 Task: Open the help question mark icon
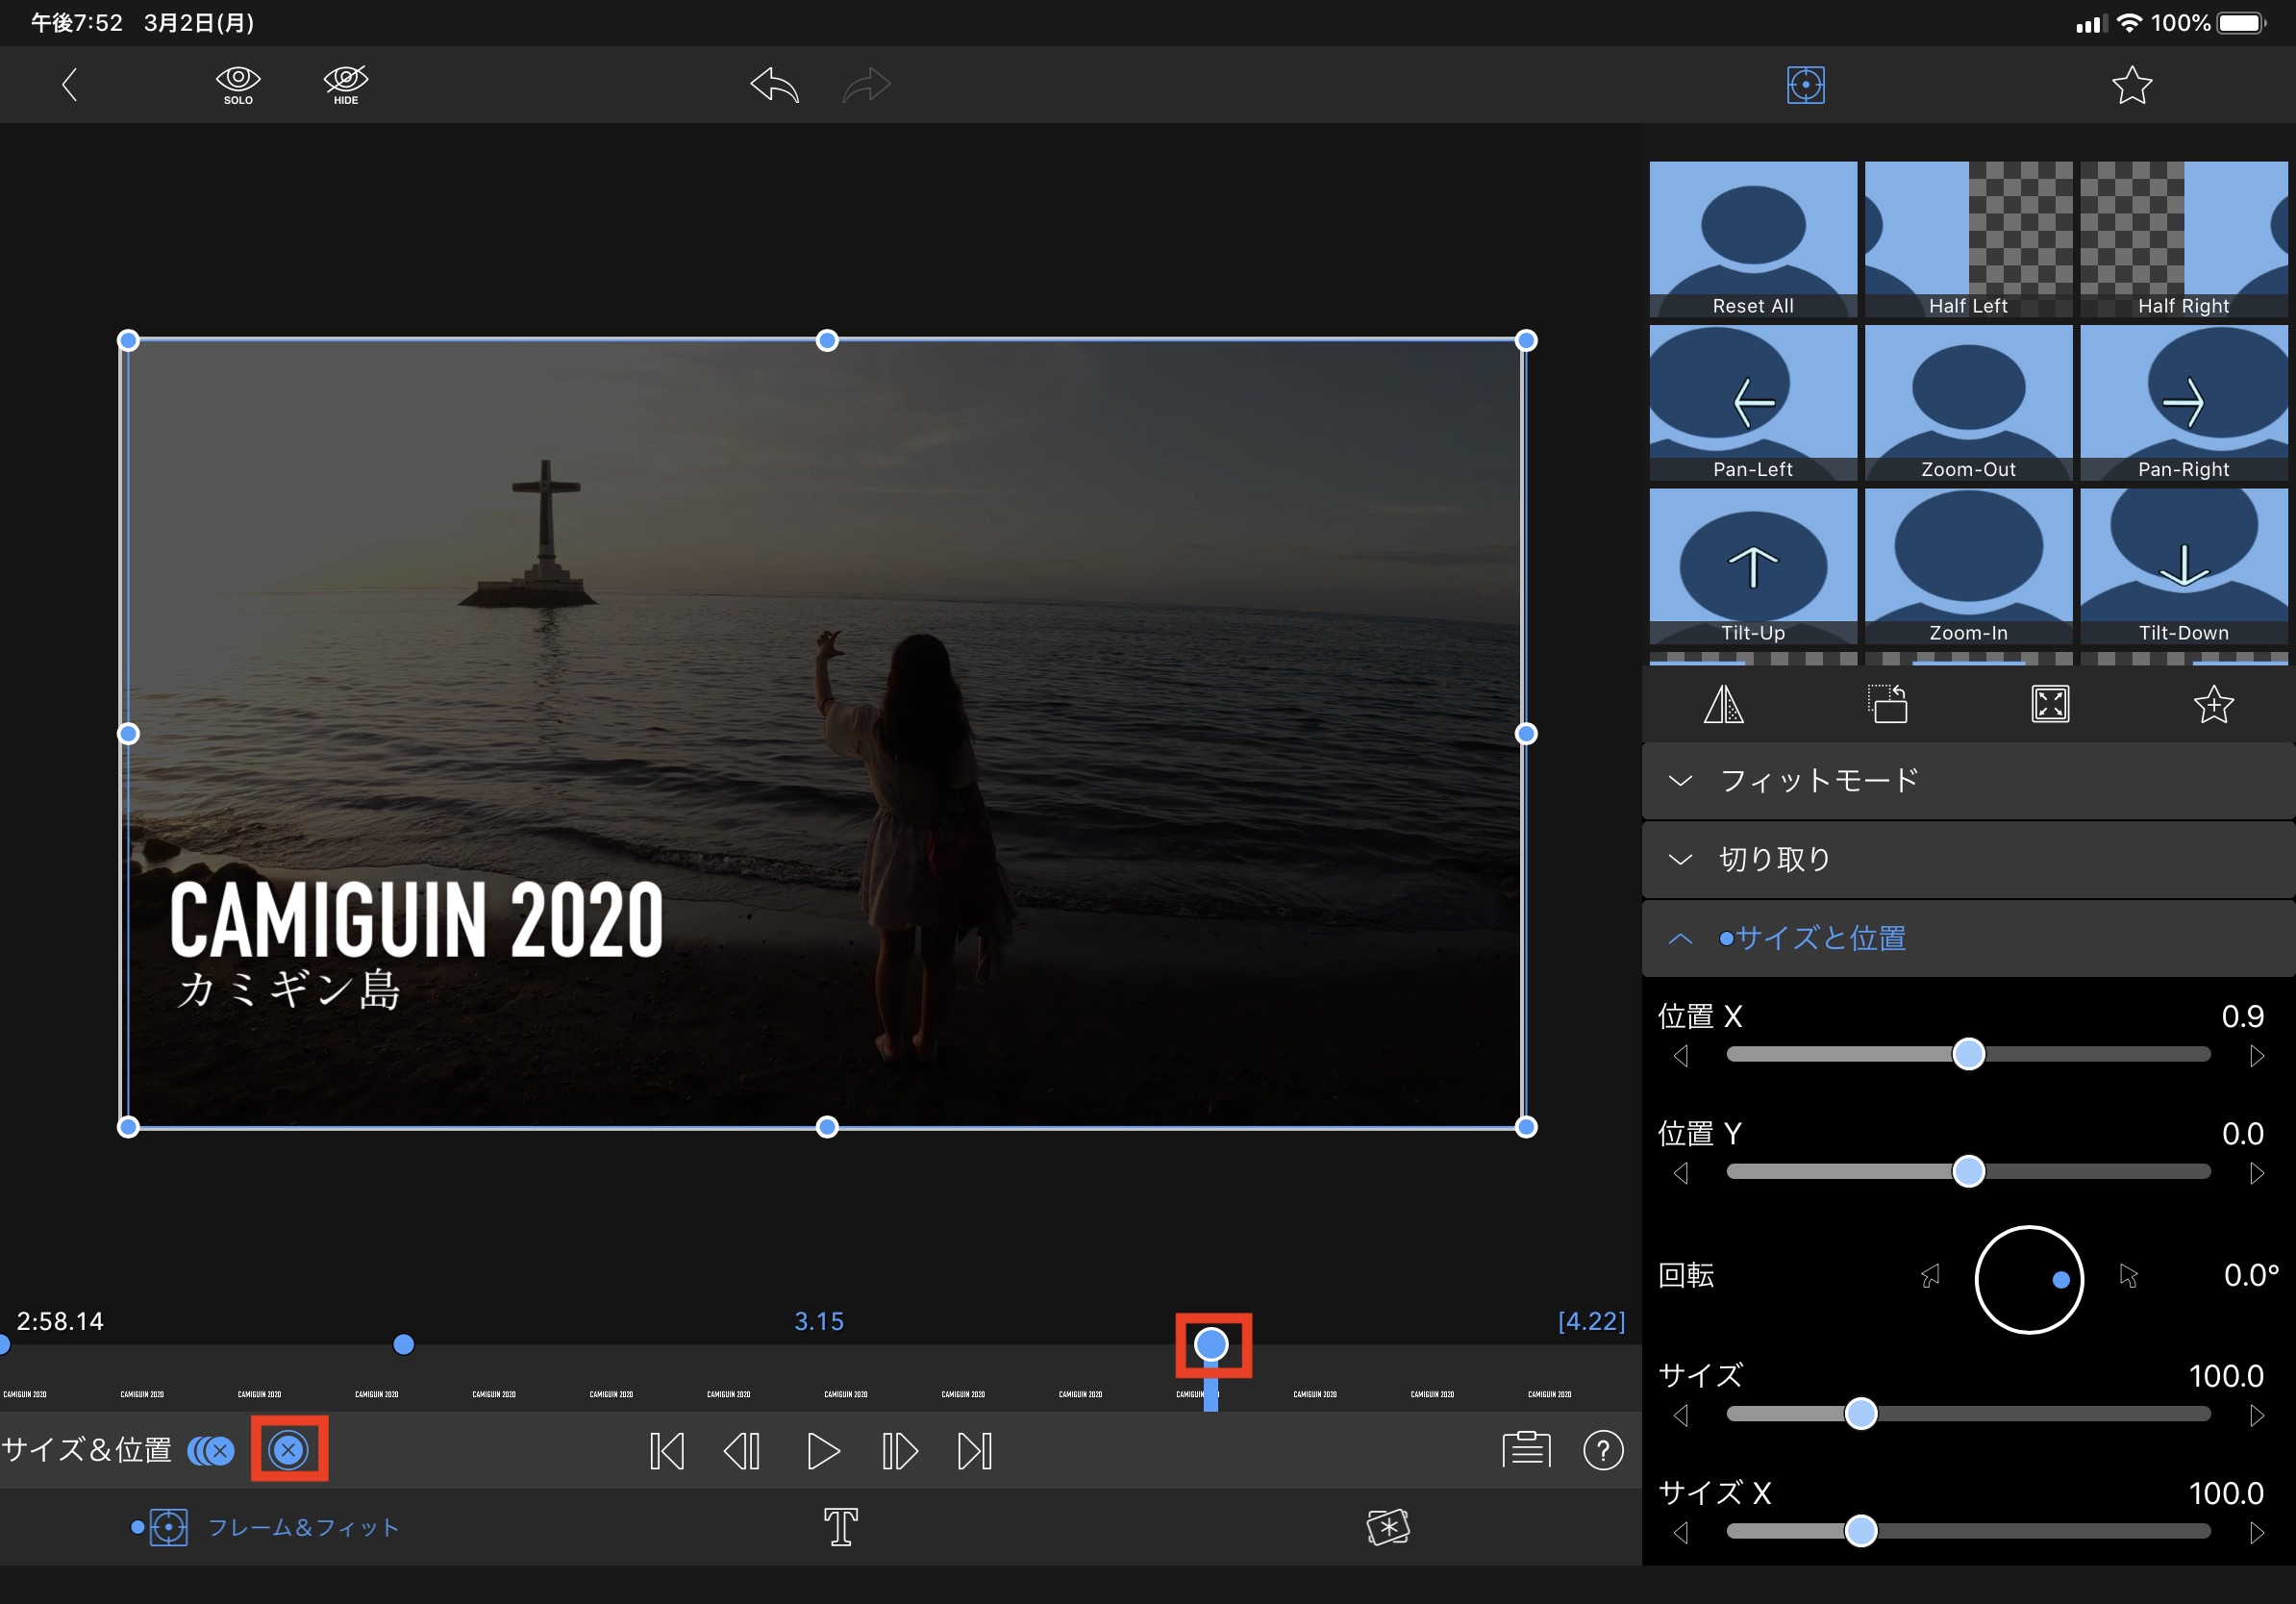tap(1602, 1450)
